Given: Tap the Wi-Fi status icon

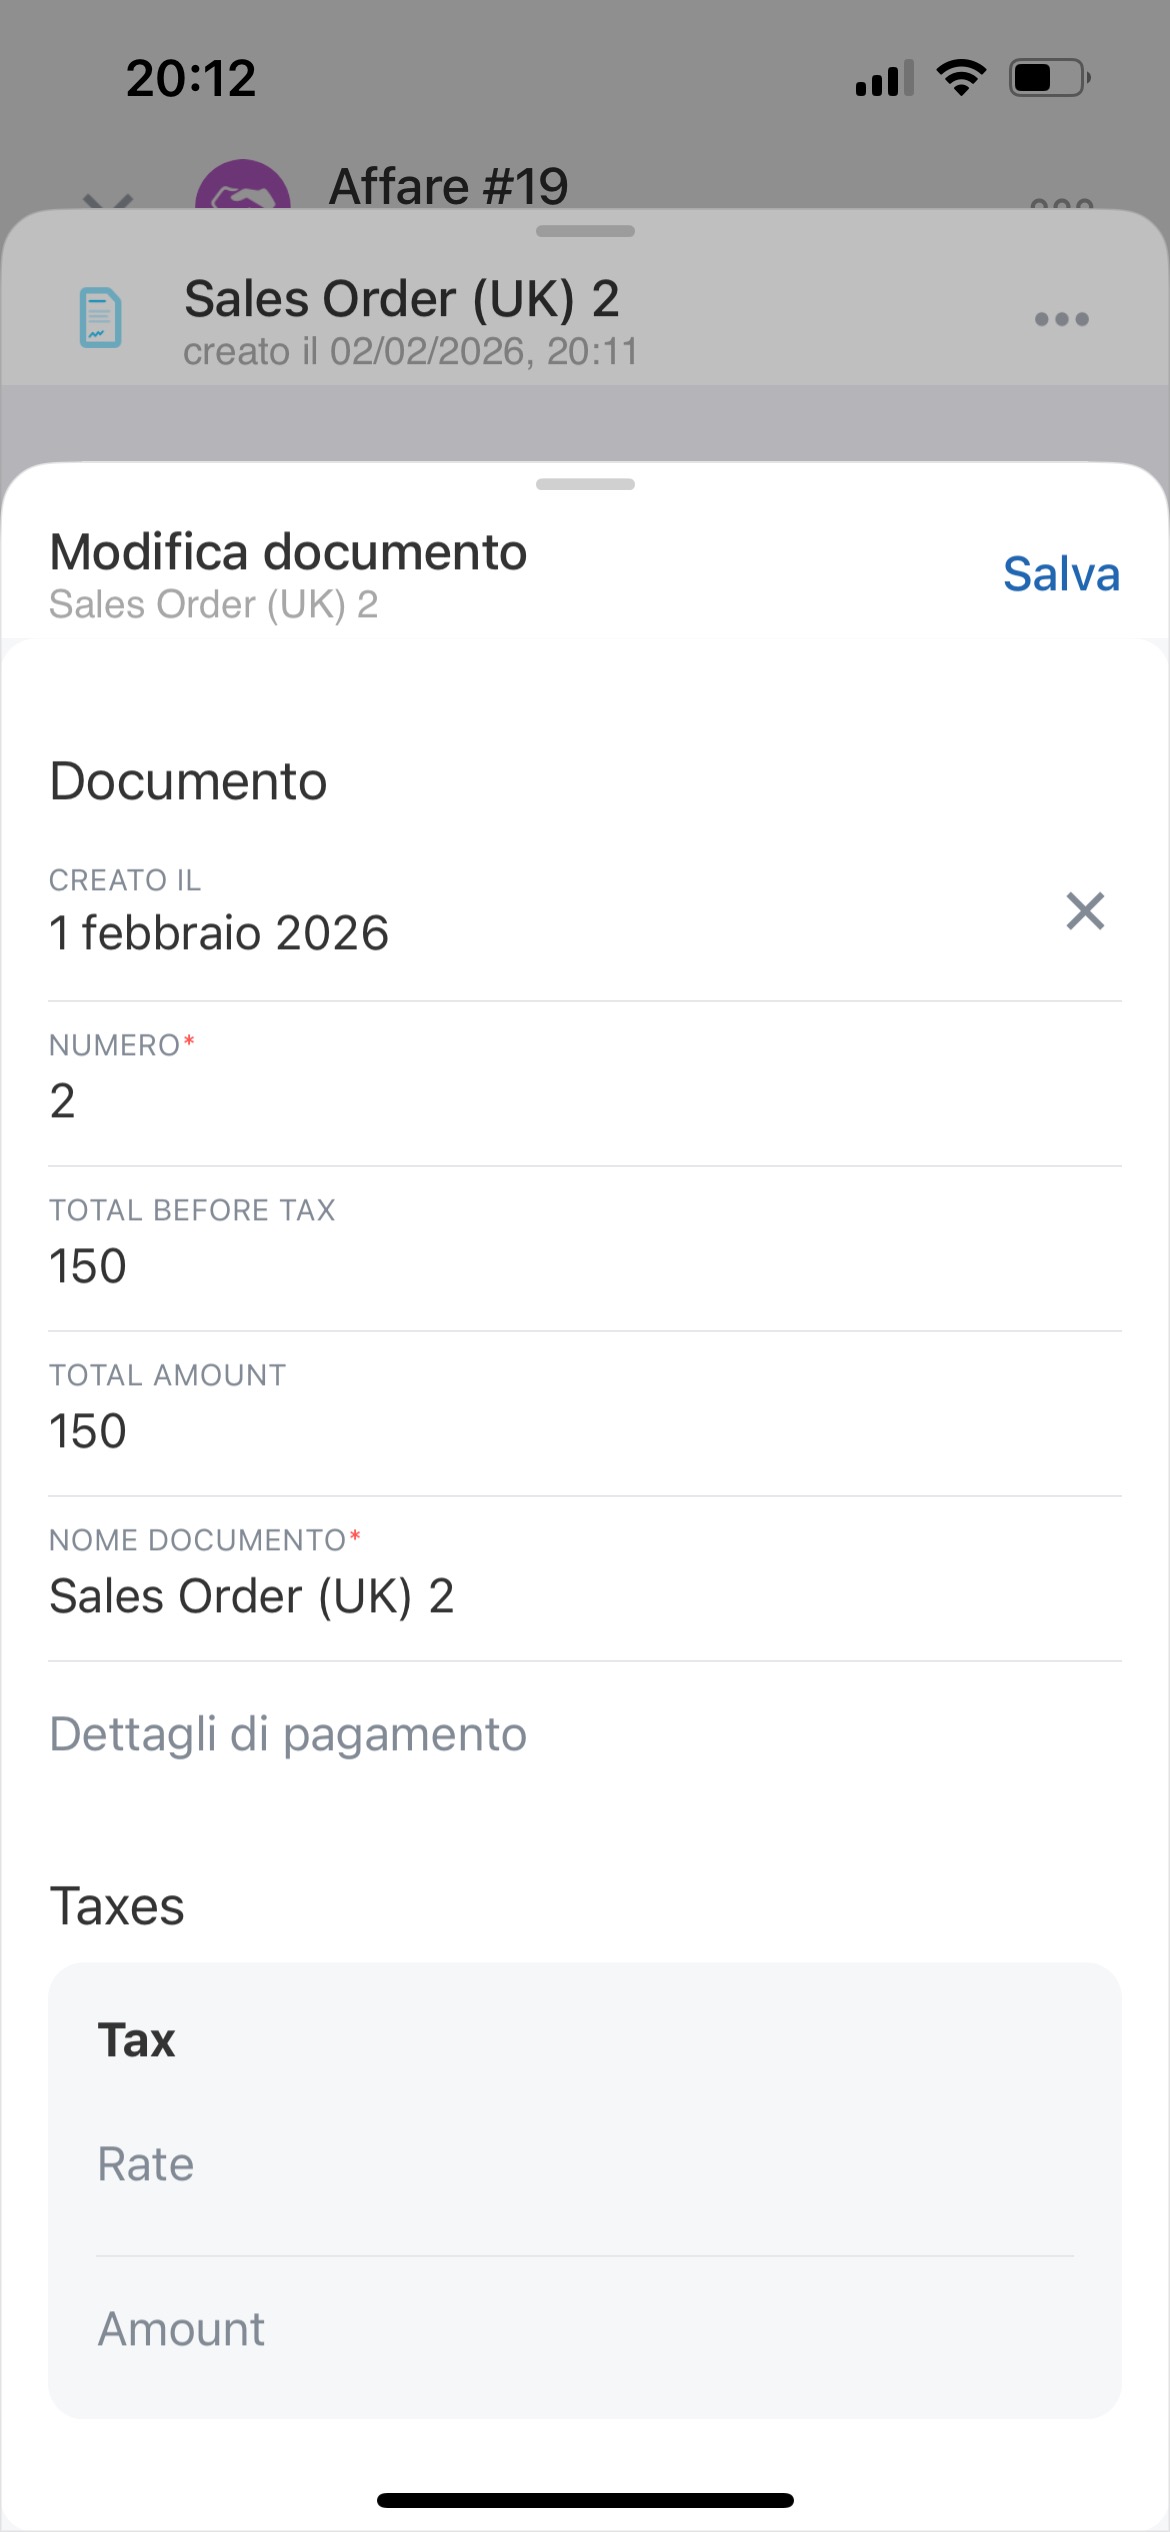Looking at the screenshot, I should 961,78.
